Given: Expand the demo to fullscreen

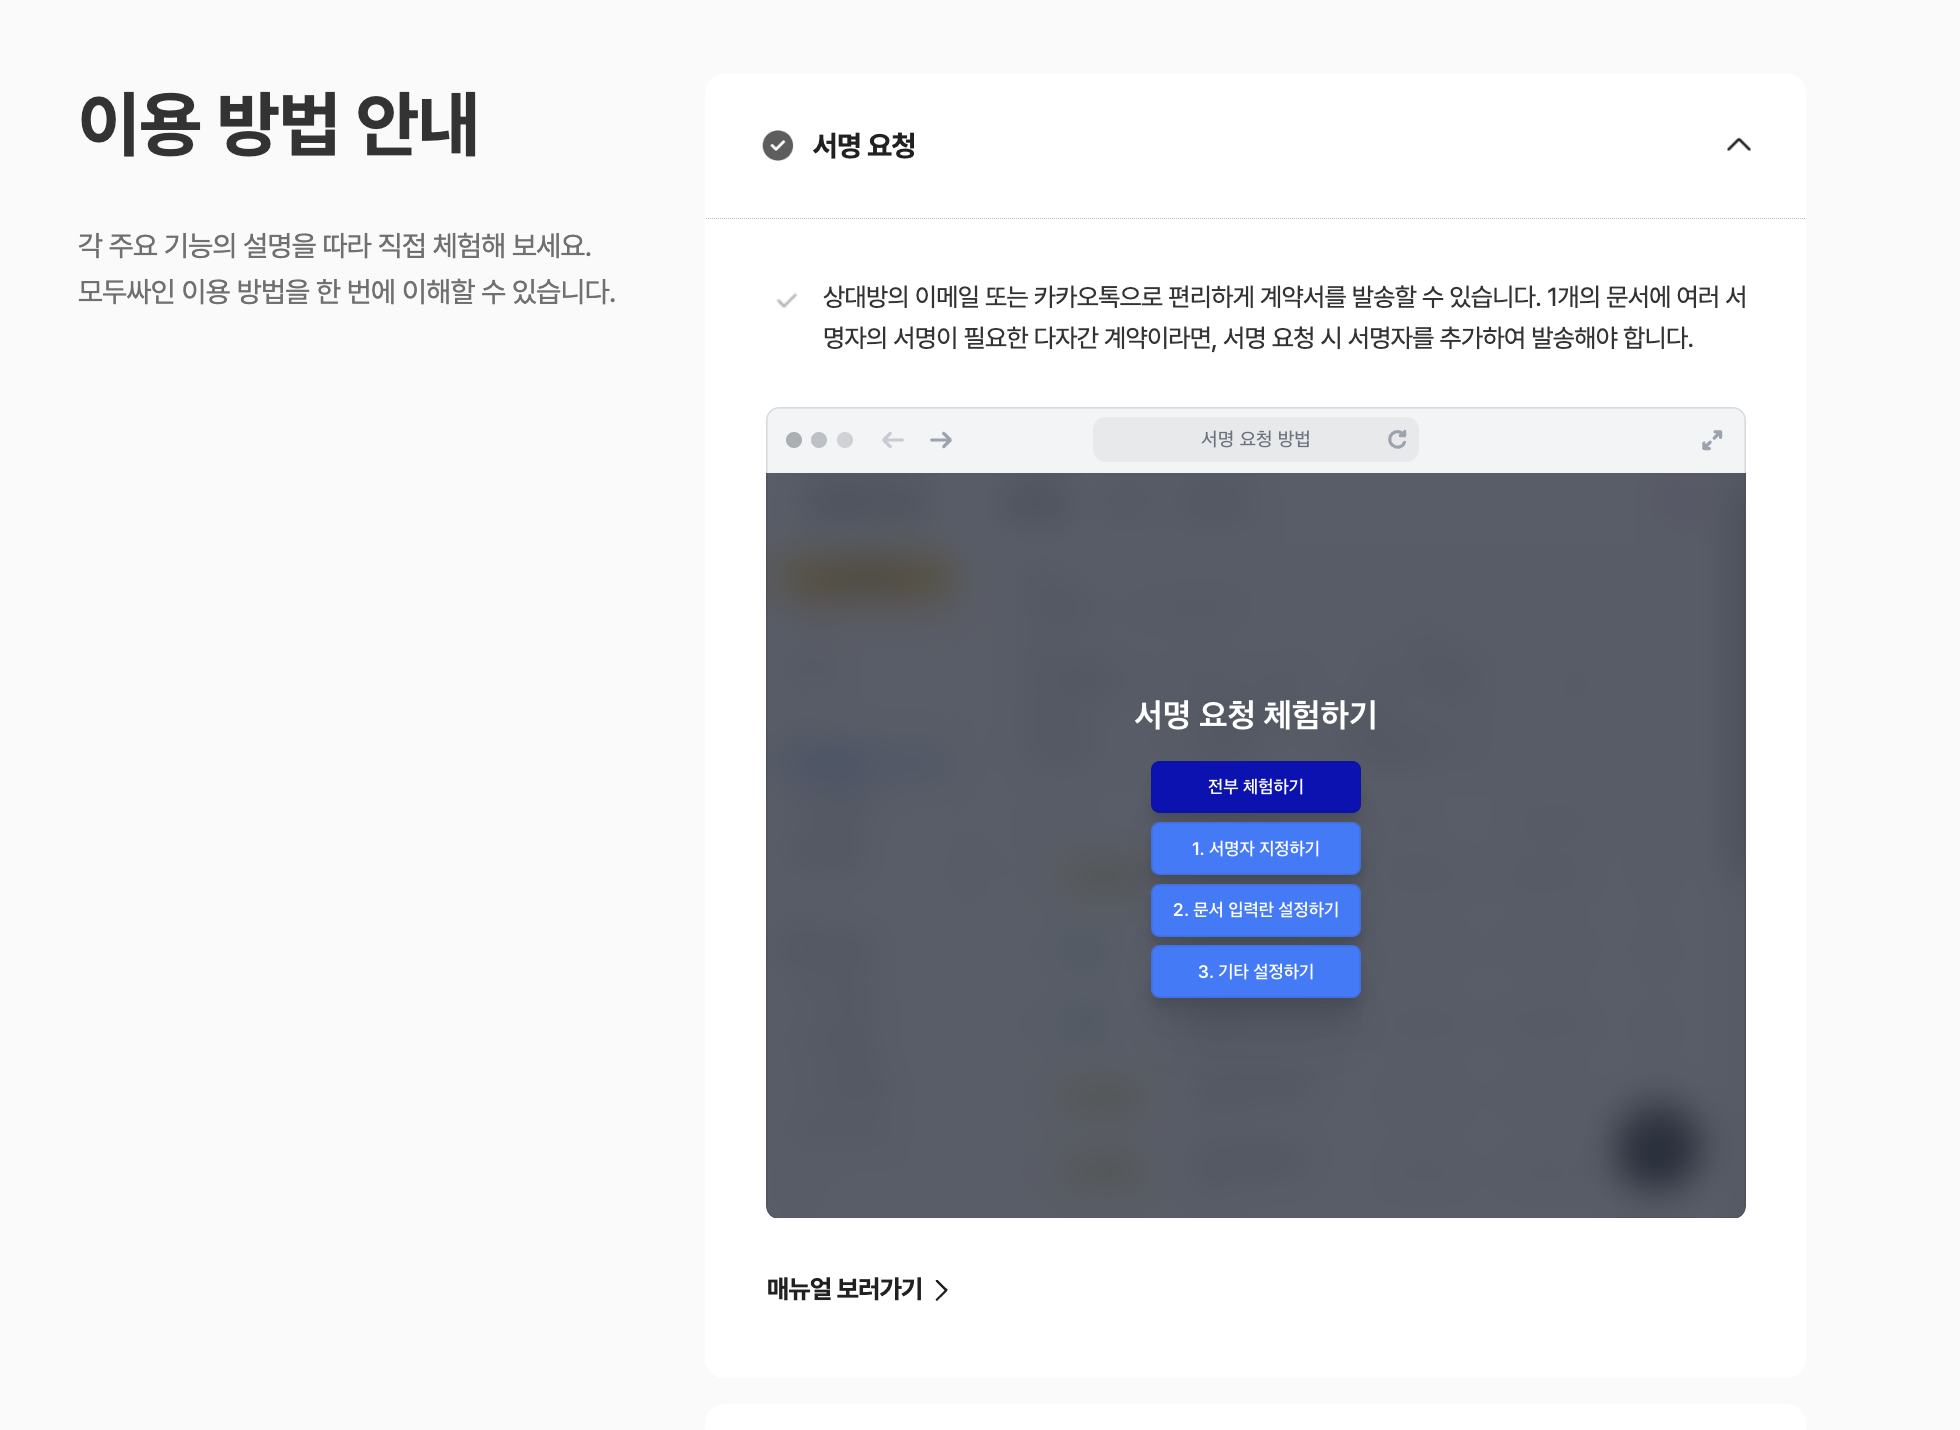Looking at the screenshot, I should pyautogui.click(x=1712, y=440).
